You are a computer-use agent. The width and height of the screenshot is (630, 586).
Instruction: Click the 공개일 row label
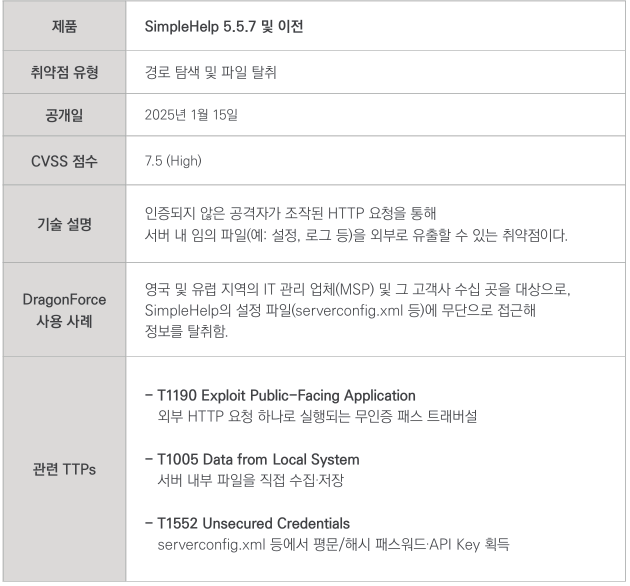pyautogui.click(x=64, y=116)
